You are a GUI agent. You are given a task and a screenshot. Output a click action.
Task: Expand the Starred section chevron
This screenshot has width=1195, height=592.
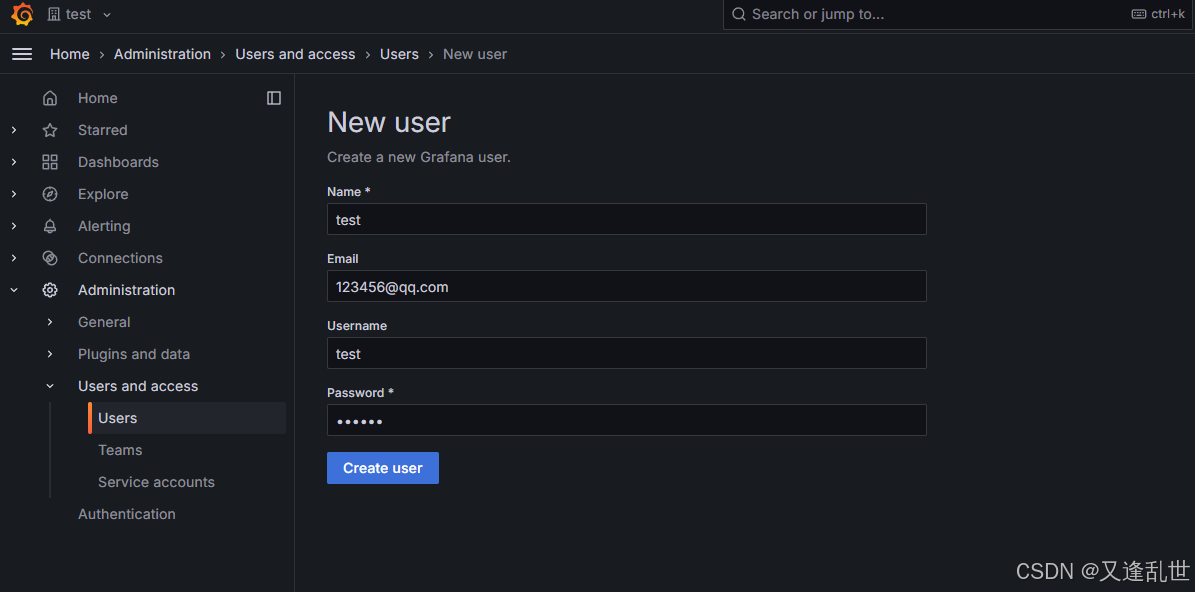14,130
